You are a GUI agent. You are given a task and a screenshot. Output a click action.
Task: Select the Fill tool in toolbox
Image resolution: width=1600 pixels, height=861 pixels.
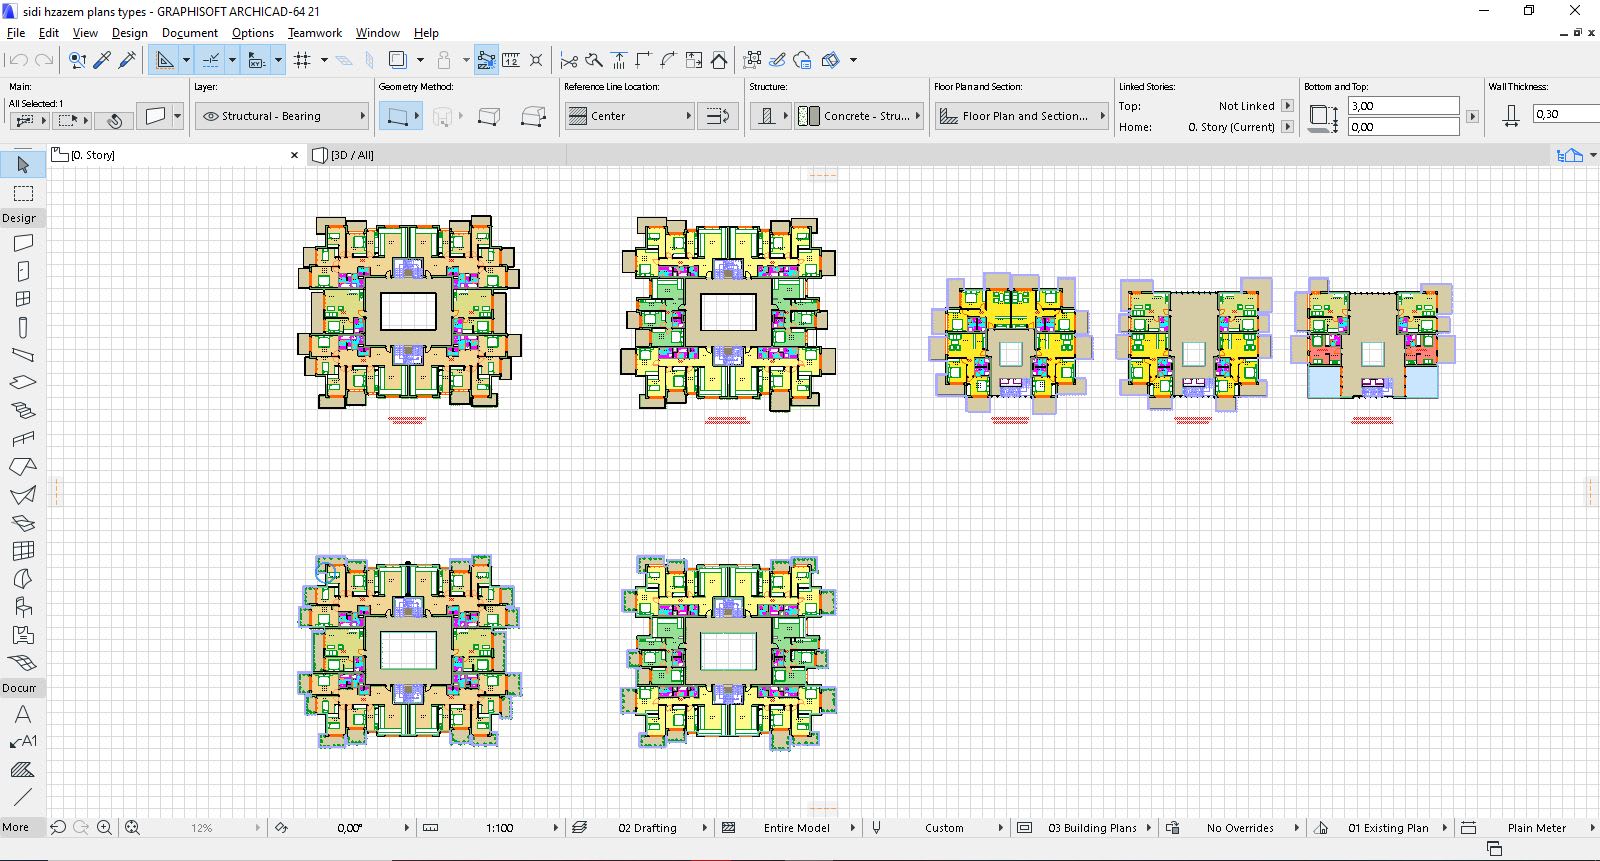point(23,770)
